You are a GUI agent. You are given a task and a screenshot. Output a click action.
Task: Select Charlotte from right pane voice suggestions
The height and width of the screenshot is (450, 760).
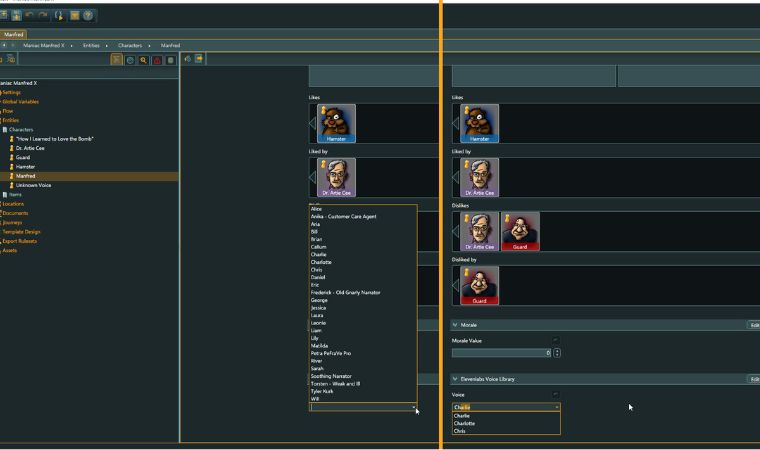(x=506, y=423)
